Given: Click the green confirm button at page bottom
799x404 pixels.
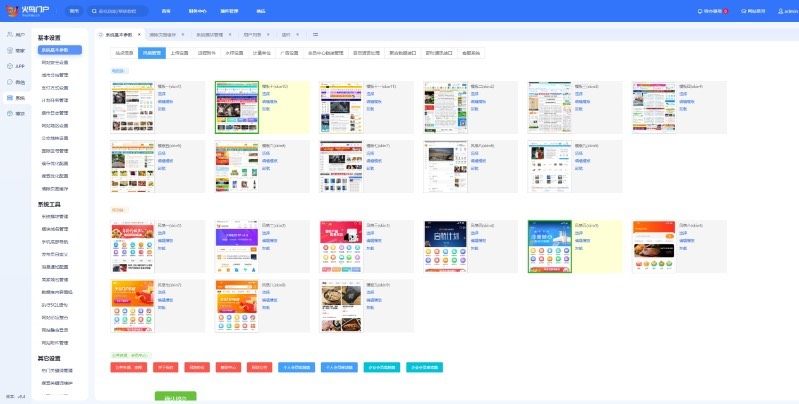Looking at the screenshot, I should pos(175,397).
